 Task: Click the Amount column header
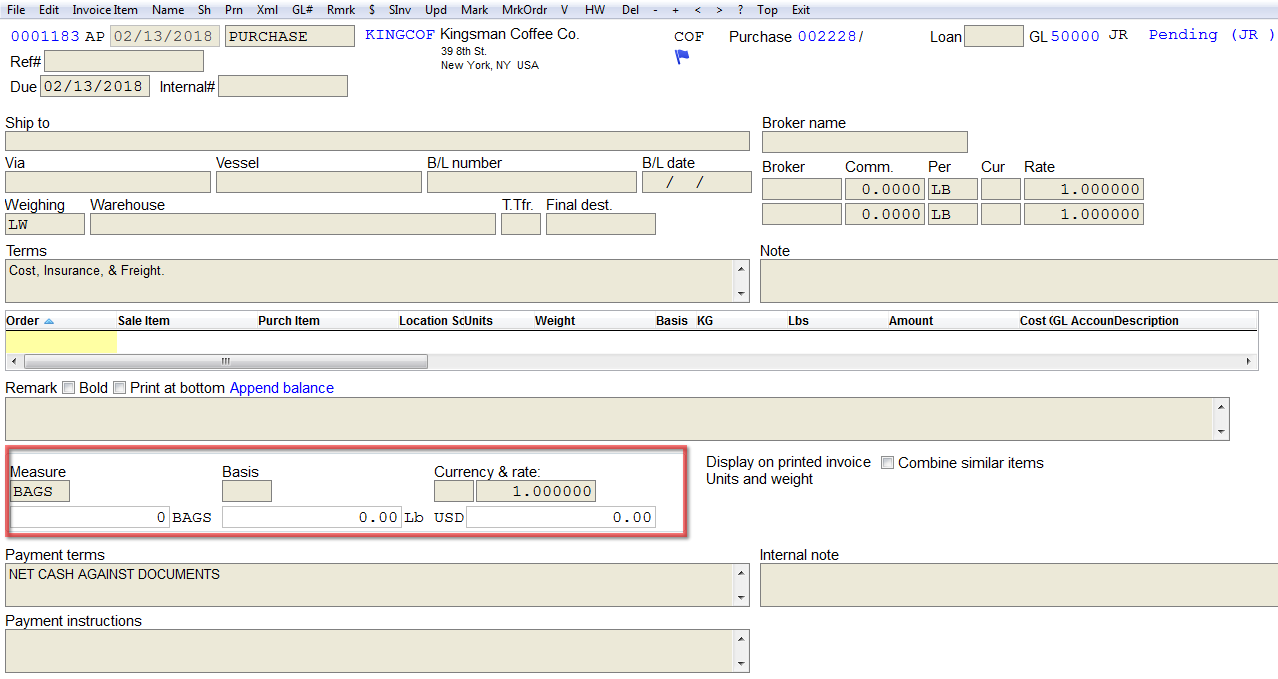pyautogui.click(x=911, y=321)
